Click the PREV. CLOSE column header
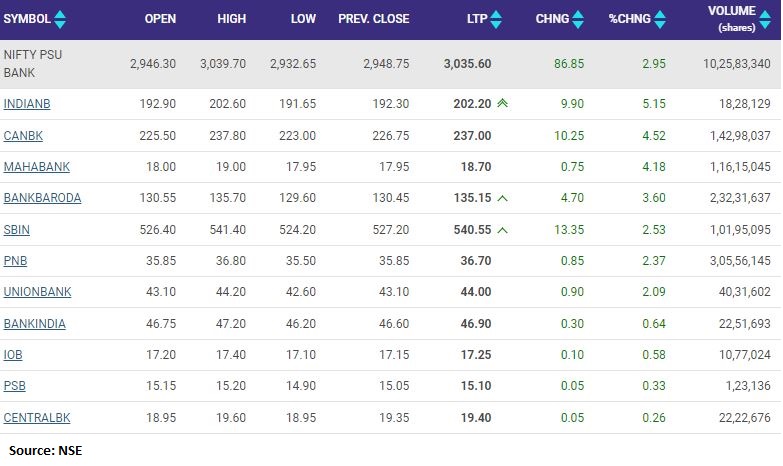 point(374,19)
